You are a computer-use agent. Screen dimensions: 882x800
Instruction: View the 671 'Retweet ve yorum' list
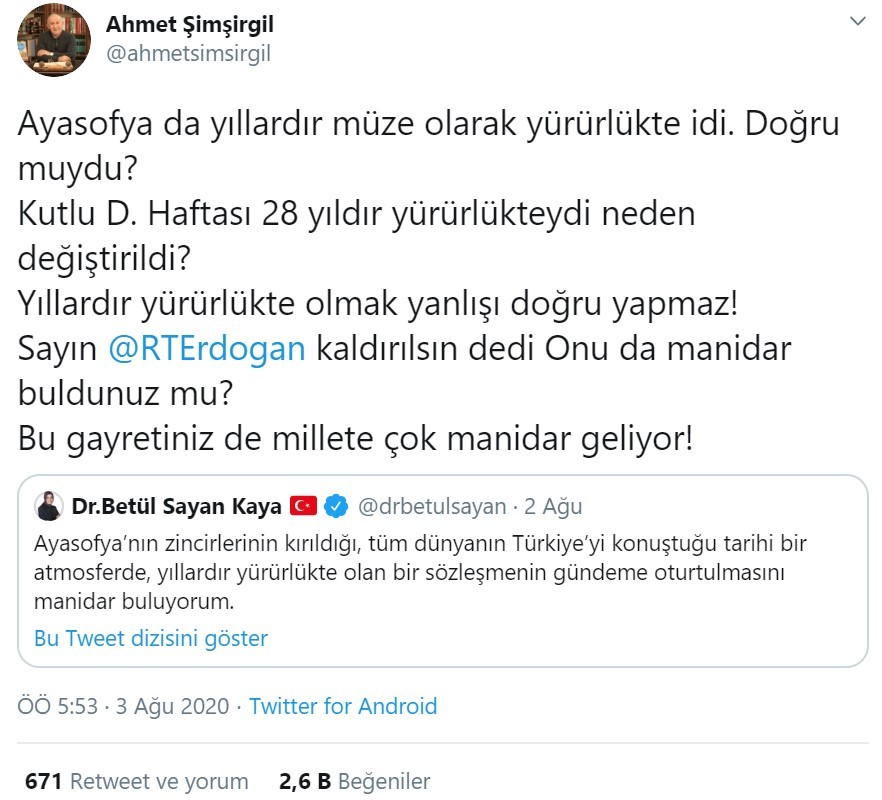[136, 781]
